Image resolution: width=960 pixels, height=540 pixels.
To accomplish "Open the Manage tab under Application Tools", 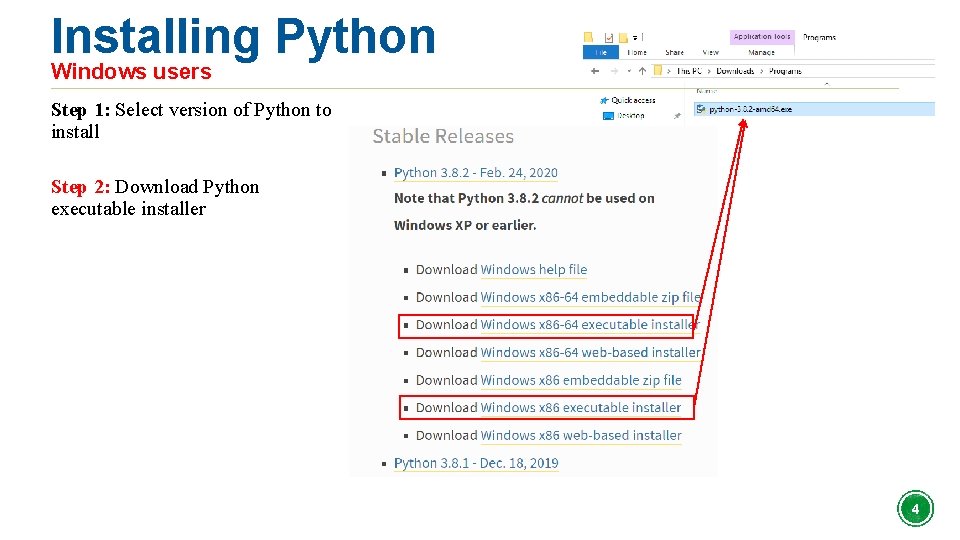I will click(761, 52).
